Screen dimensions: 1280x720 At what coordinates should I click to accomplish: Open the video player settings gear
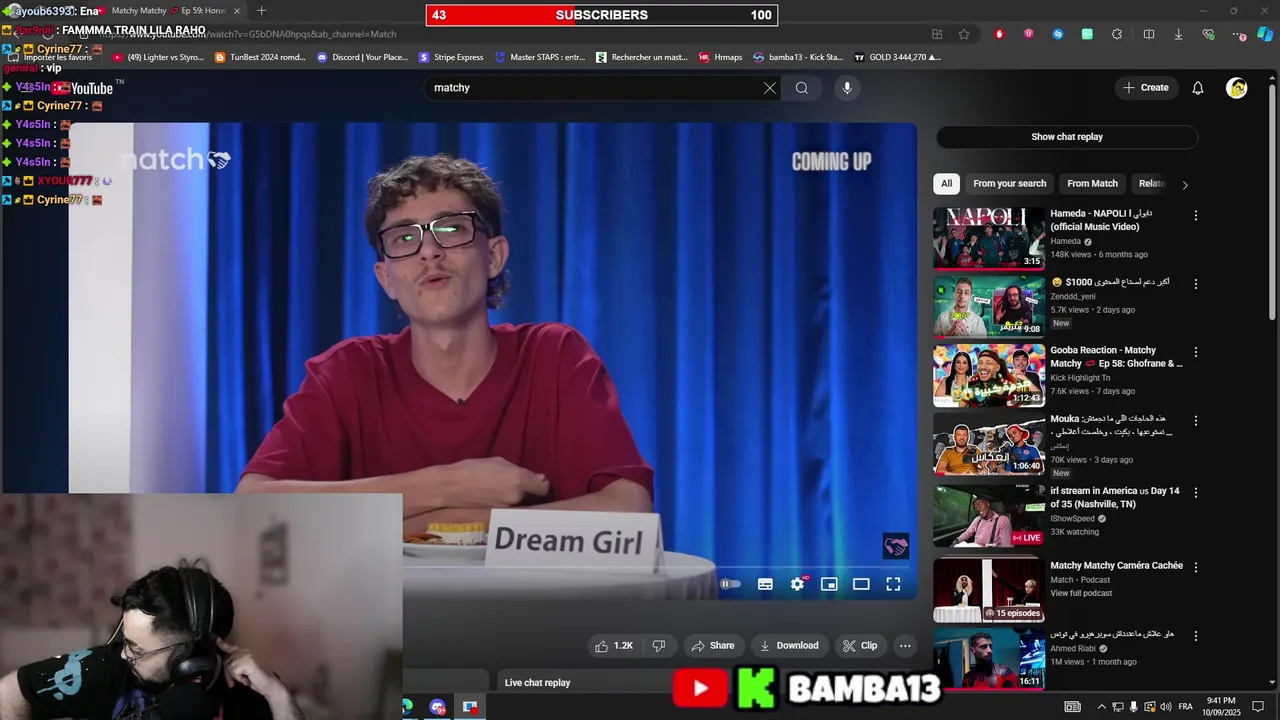[x=797, y=584]
